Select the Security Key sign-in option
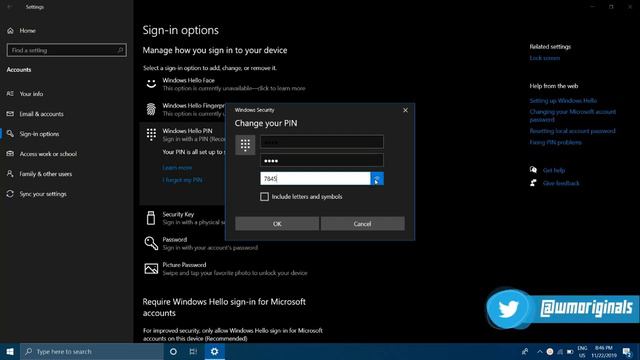640x360 pixels. coord(184,218)
